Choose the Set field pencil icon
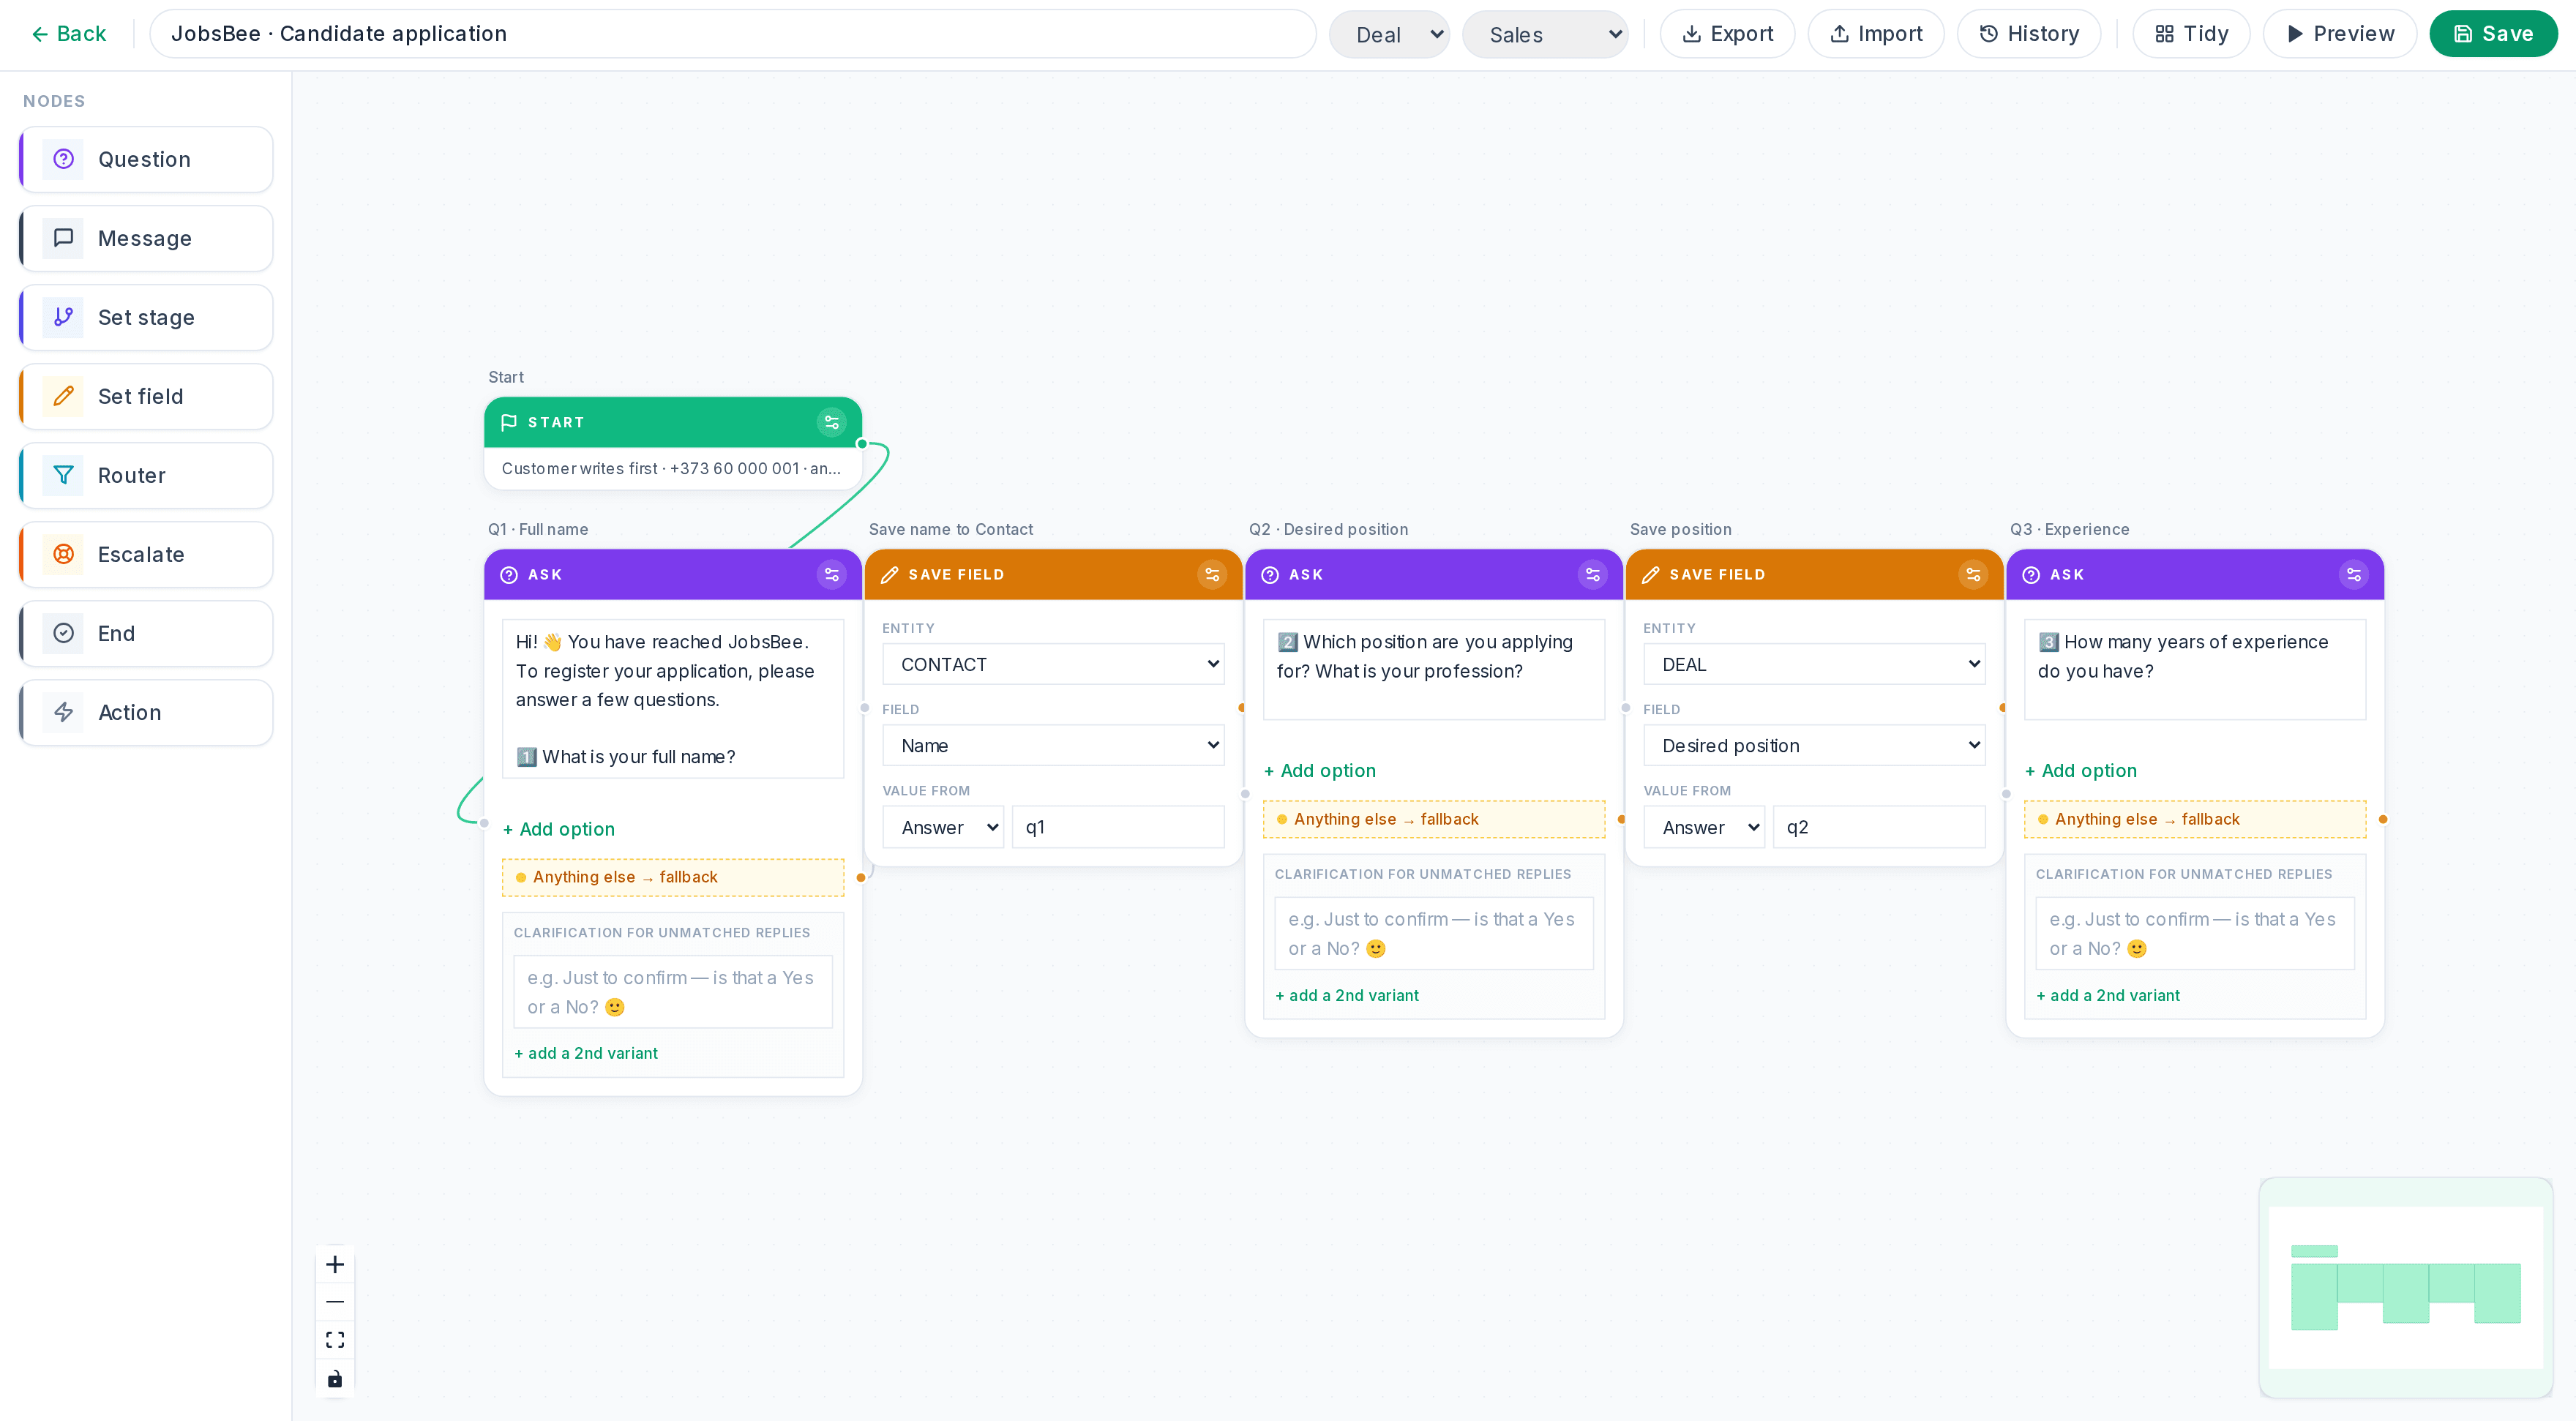Image resolution: width=2576 pixels, height=1421 pixels. [x=63, y=396]
